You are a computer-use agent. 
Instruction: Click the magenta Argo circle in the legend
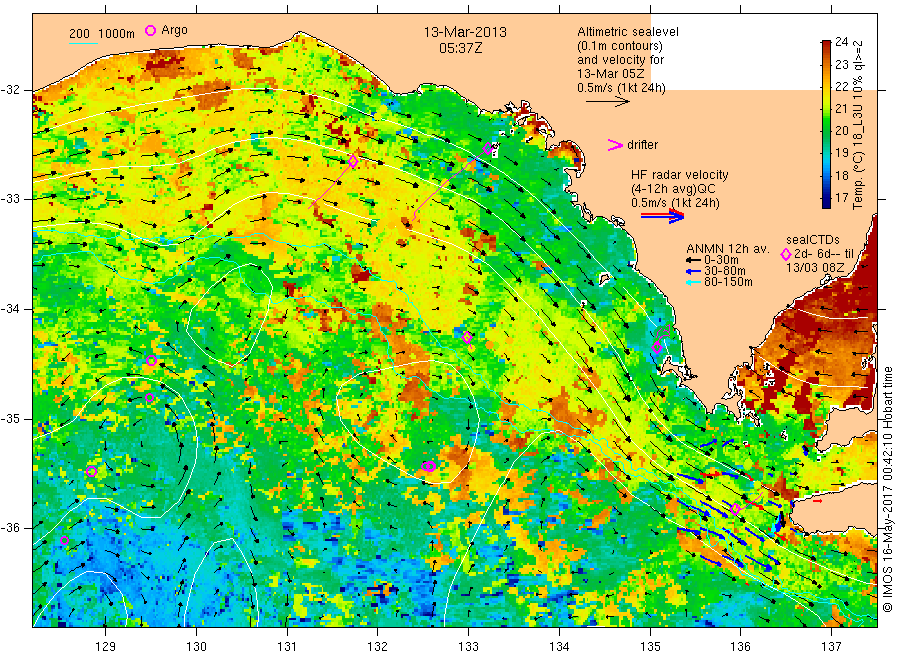pyautogui.click(x=150, y=30)
